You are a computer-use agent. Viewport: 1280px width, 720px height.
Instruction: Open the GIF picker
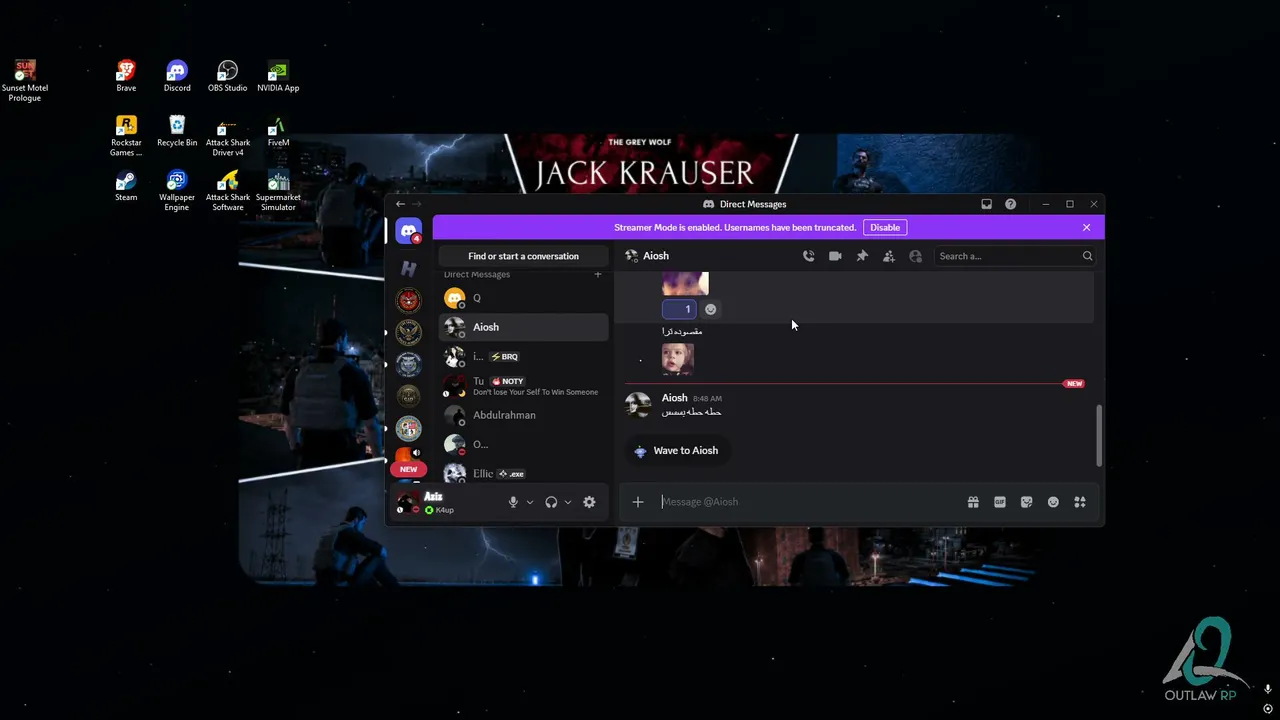[1000, 502]
